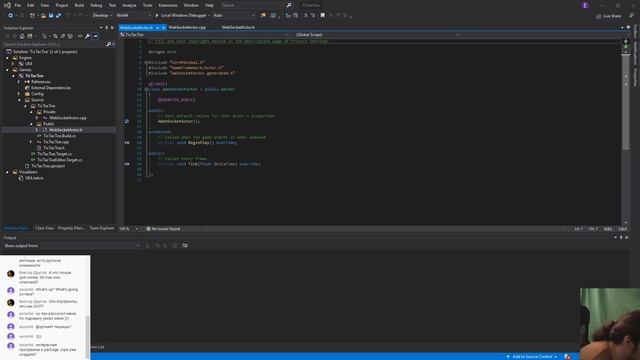The width and height of the screenshot is (640, 360).
Task: Select WebSocketActor.cpp in Solution Explorer
Action: click(x=67, y=118)
